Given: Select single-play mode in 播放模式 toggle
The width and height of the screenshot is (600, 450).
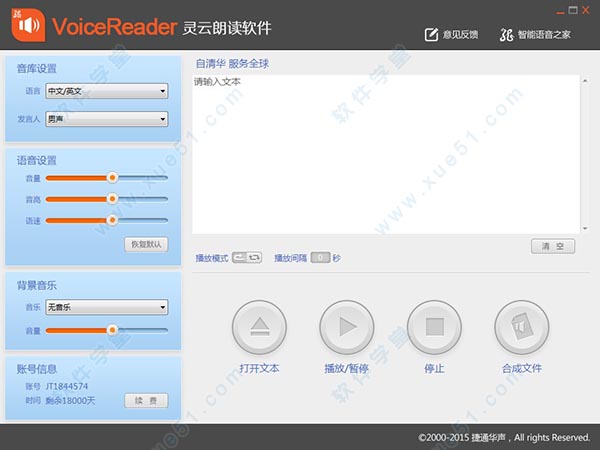Looking at the screenshot, I should (x=240, y=258).
